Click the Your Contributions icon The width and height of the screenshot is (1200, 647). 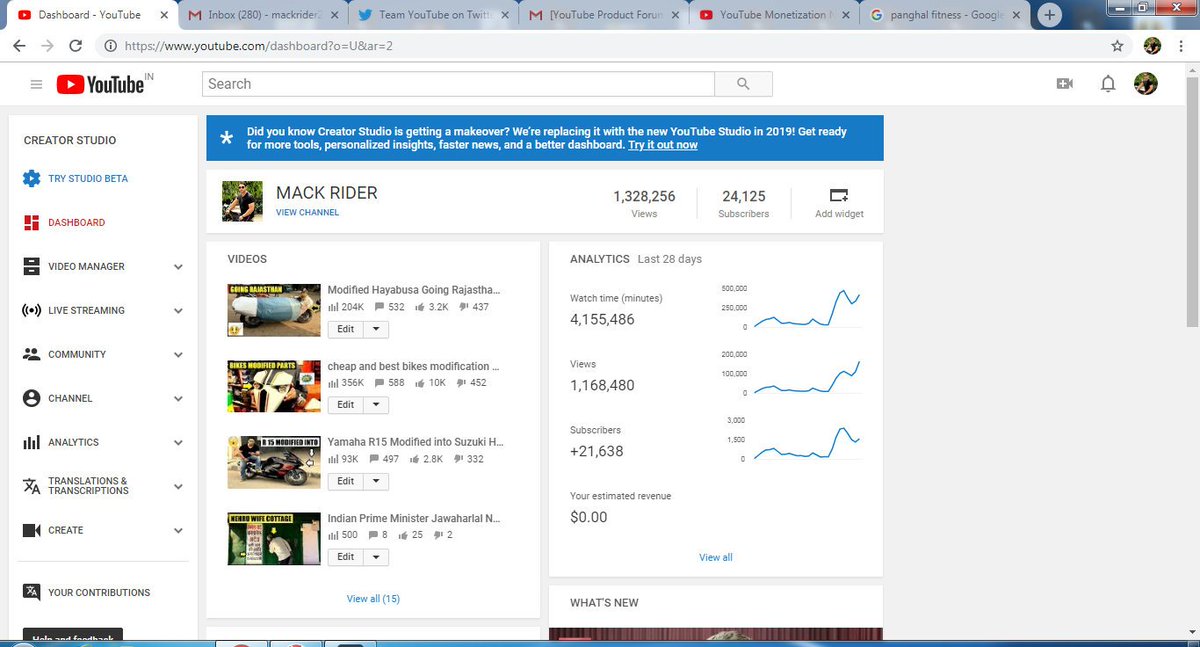point(31,592)
